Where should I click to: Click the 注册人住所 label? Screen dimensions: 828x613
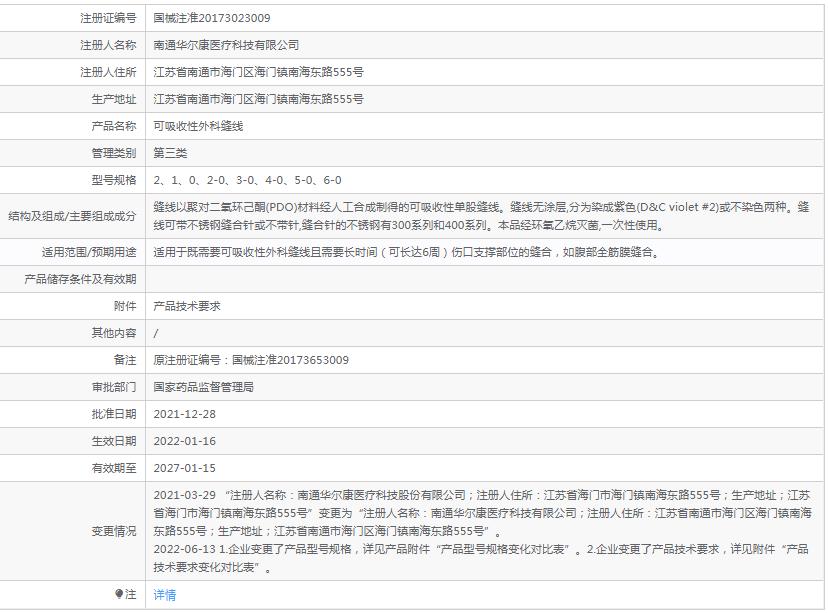(x=108, y=72)
